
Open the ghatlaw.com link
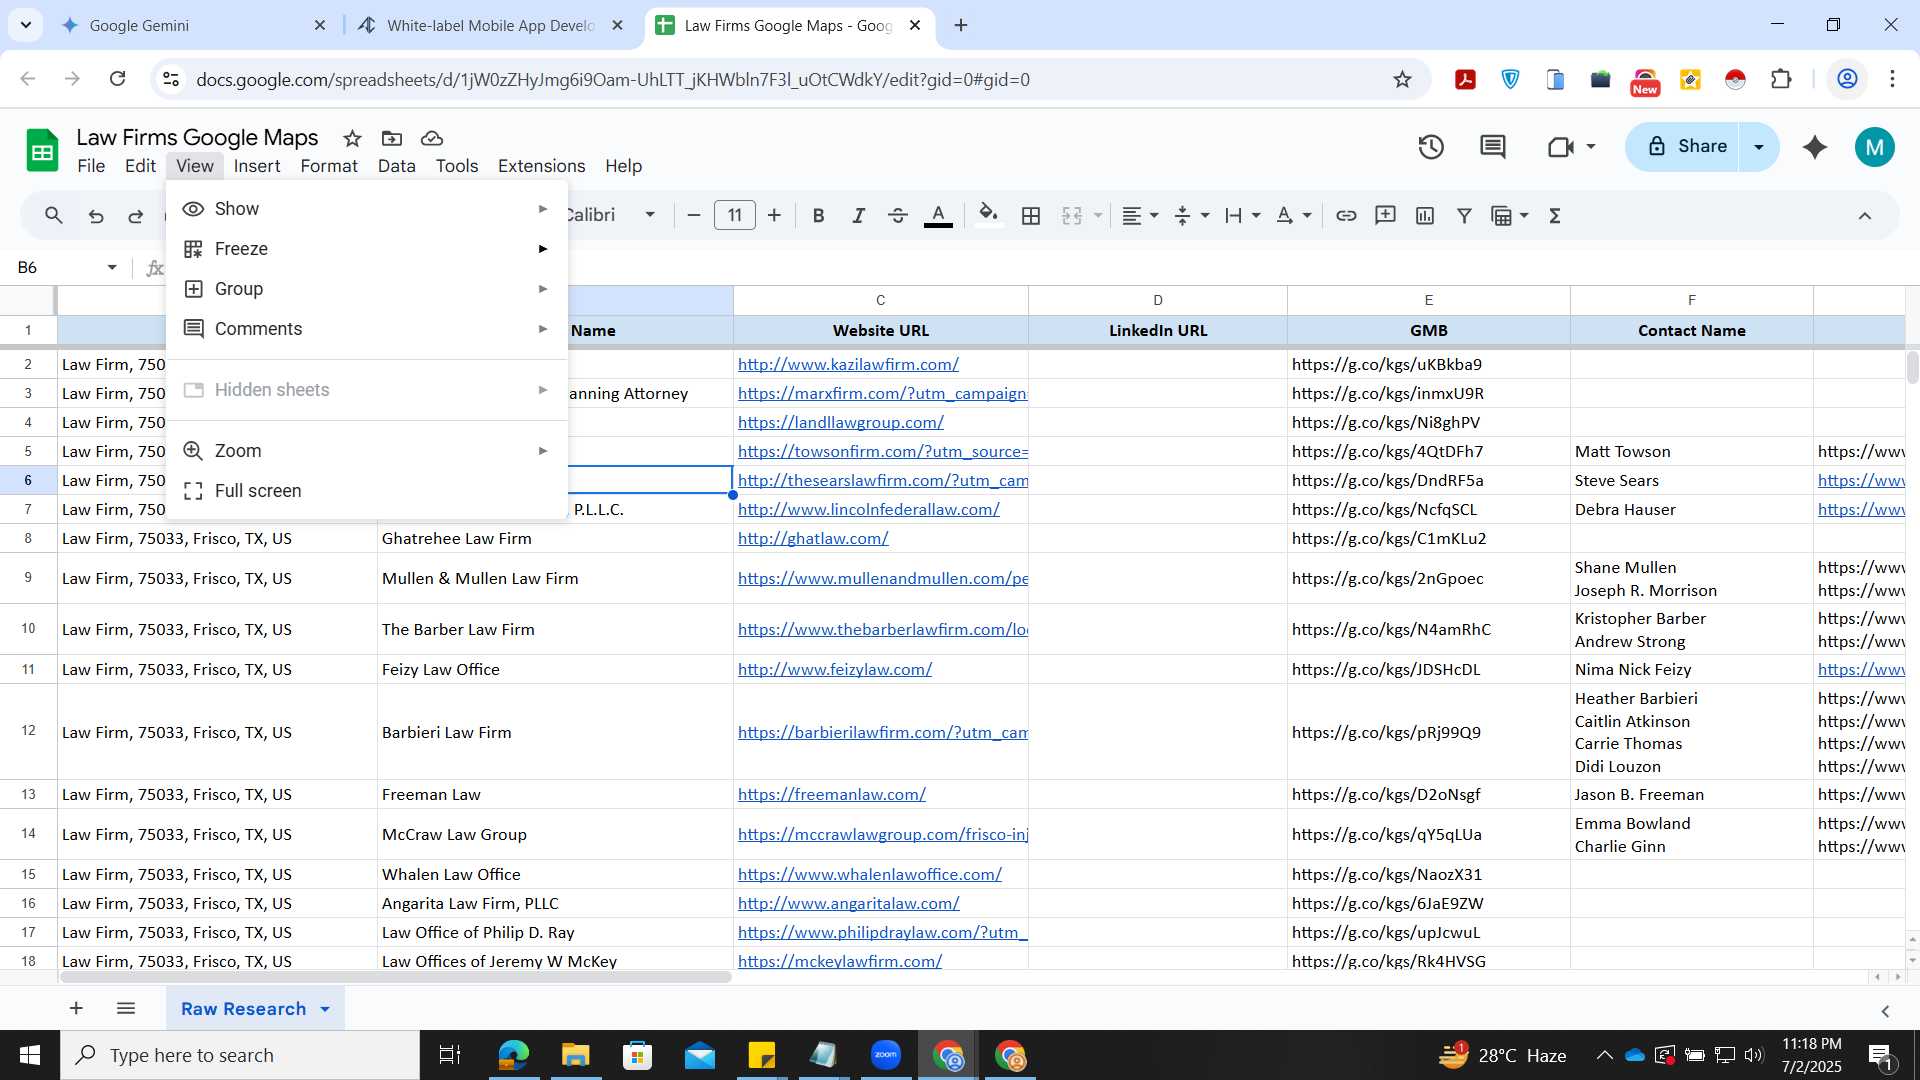click(813, 538)
